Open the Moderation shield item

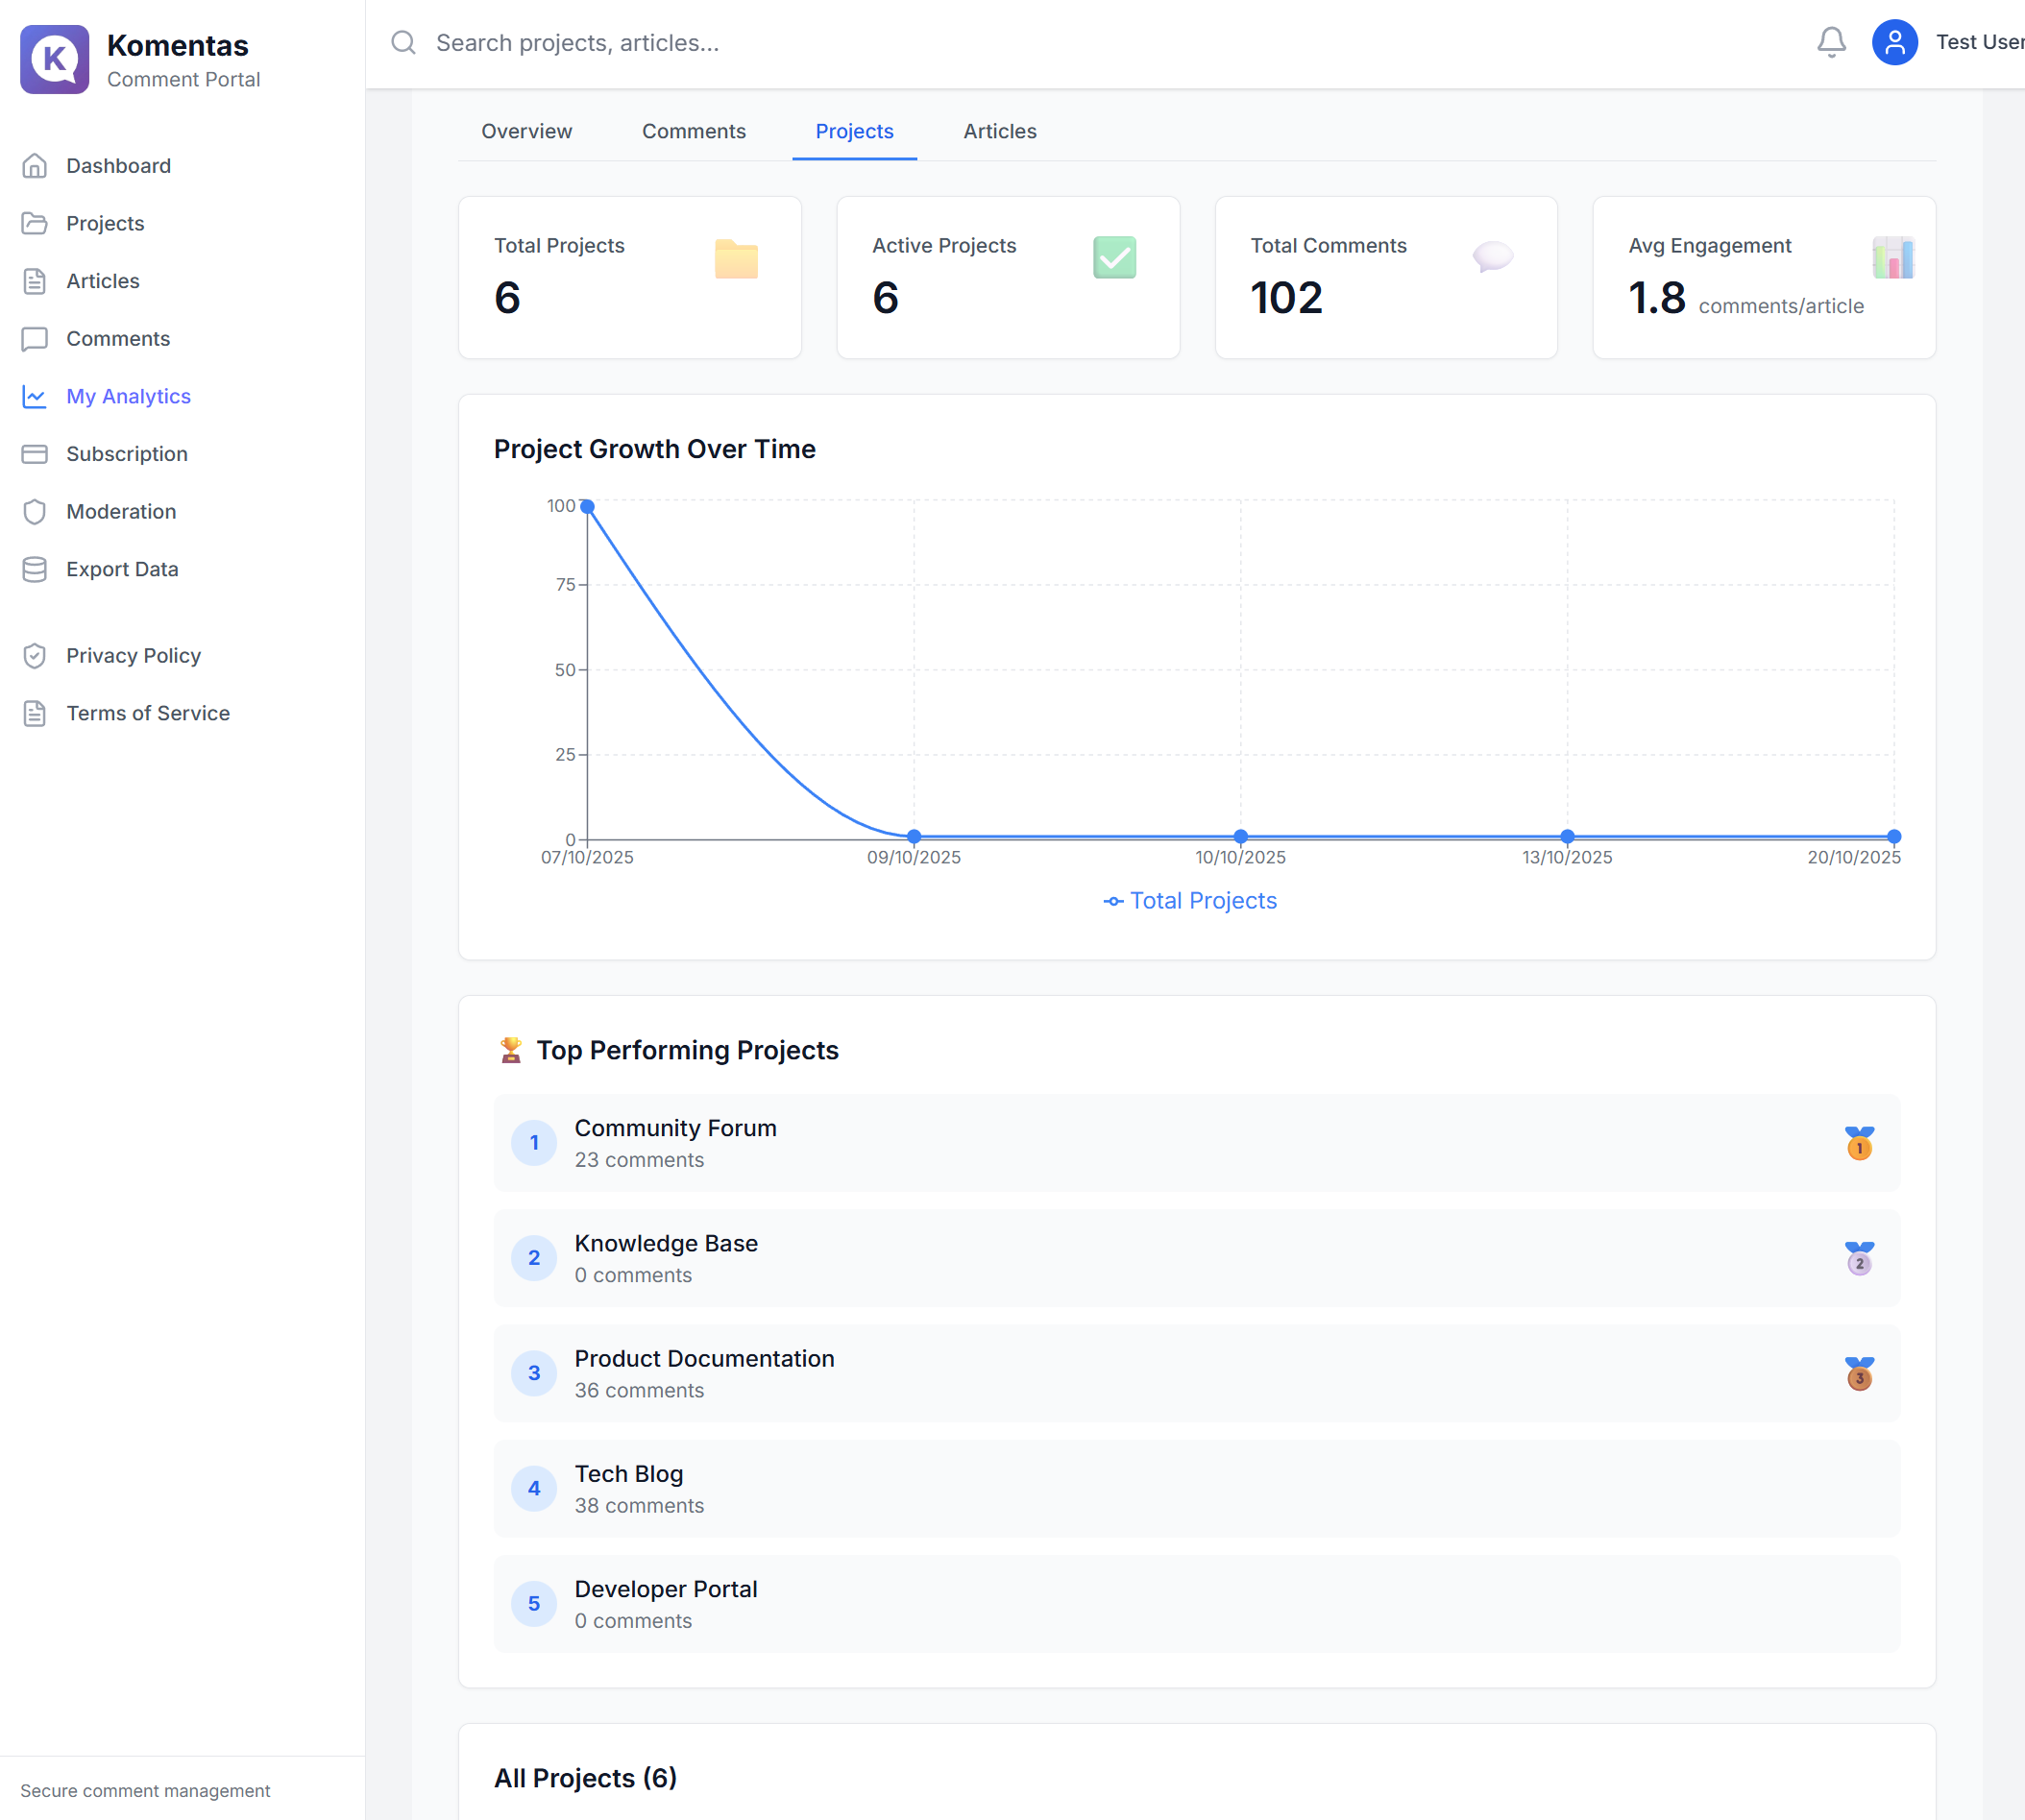pos(120,512)
